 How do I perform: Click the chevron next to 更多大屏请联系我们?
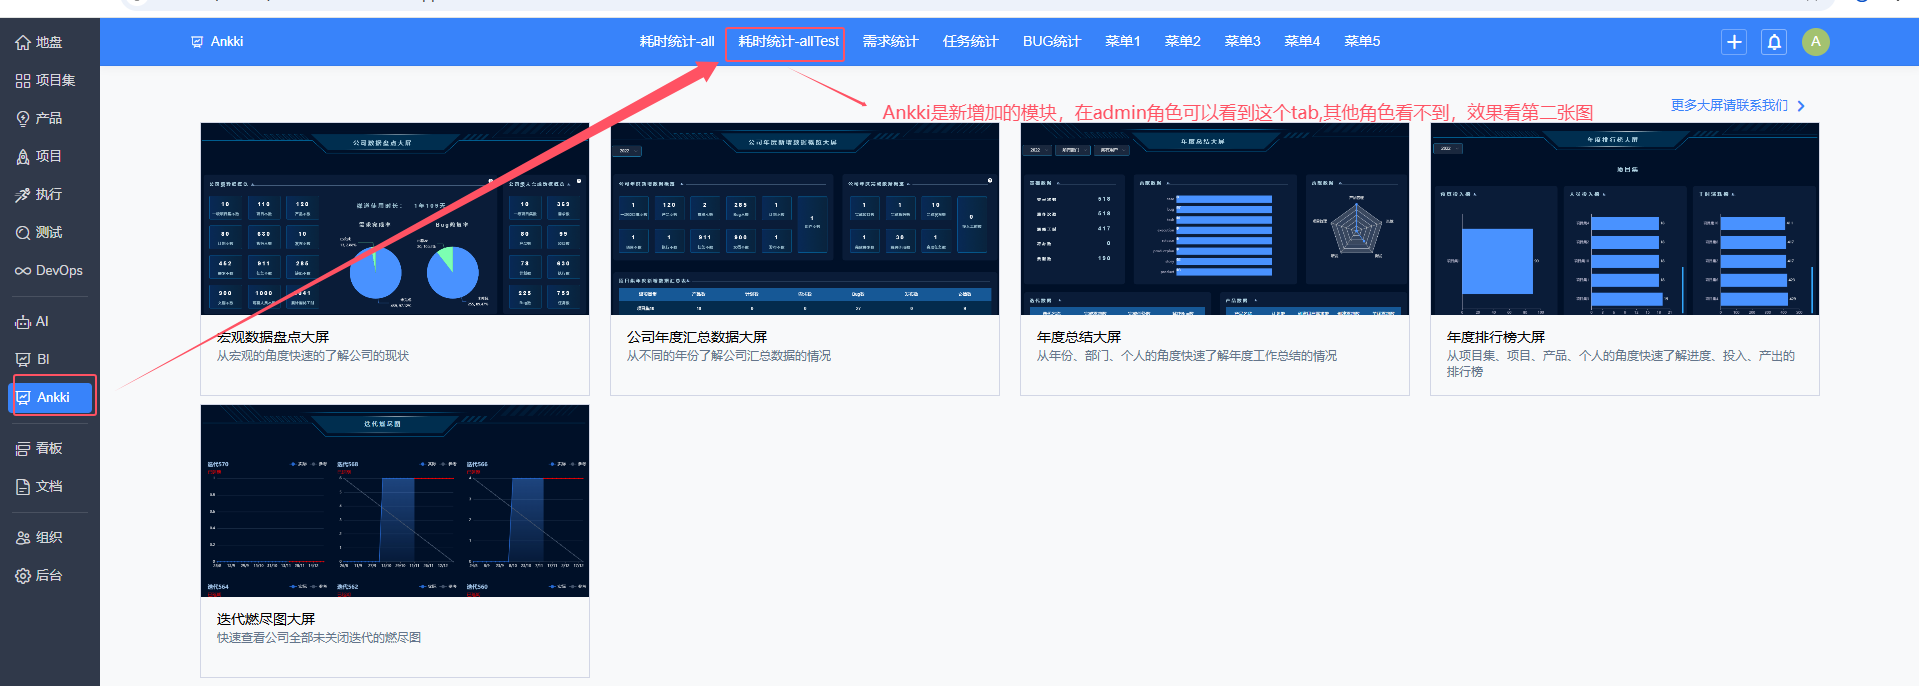tap(1801, 106)
